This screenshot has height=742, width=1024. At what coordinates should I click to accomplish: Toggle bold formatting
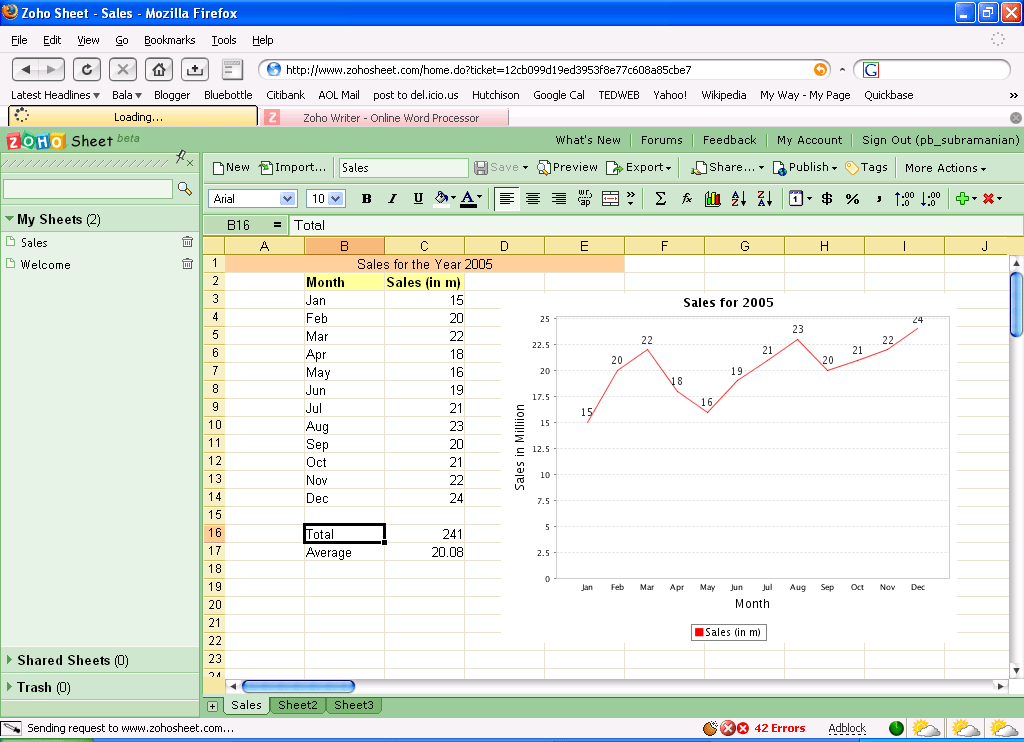pyautogui.click(x=367, y=198)
